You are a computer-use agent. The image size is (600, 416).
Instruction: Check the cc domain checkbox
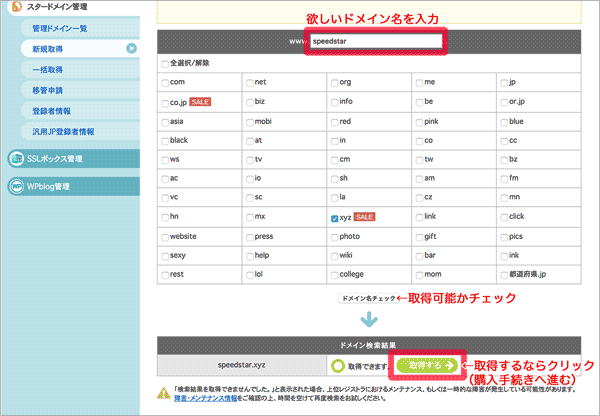504,141
